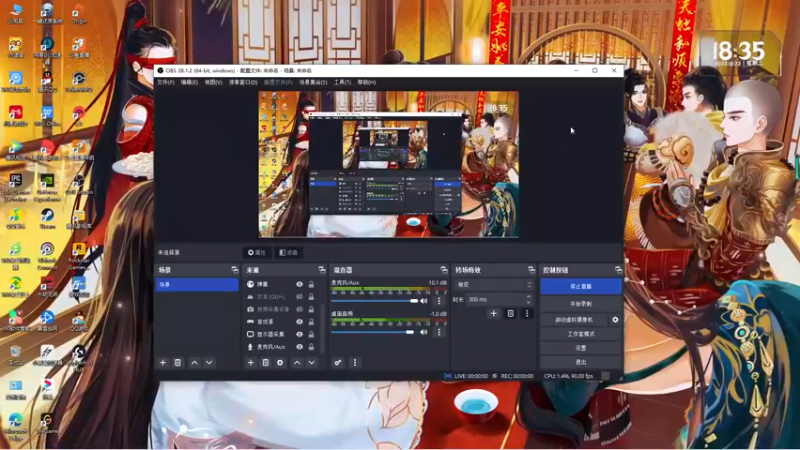Remove selected source with trash icon
The image size is (800, 450).
tap(265, 363)
